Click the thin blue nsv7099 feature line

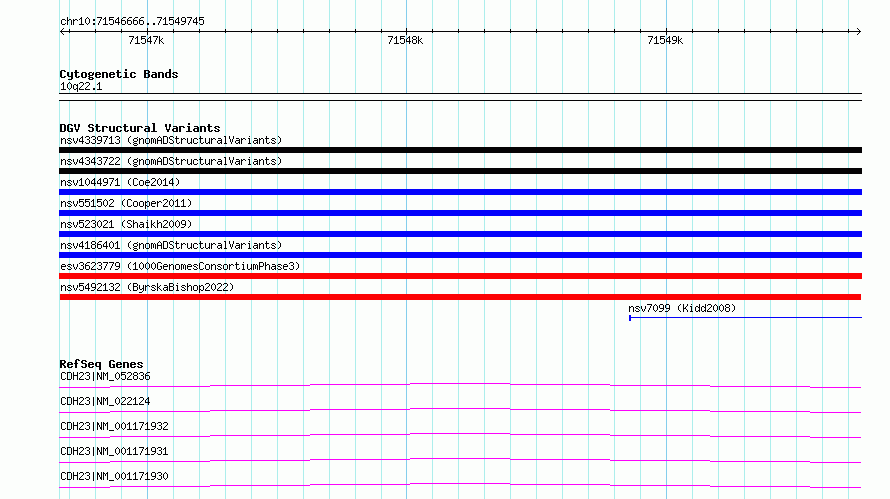click(x=745, y=318)
